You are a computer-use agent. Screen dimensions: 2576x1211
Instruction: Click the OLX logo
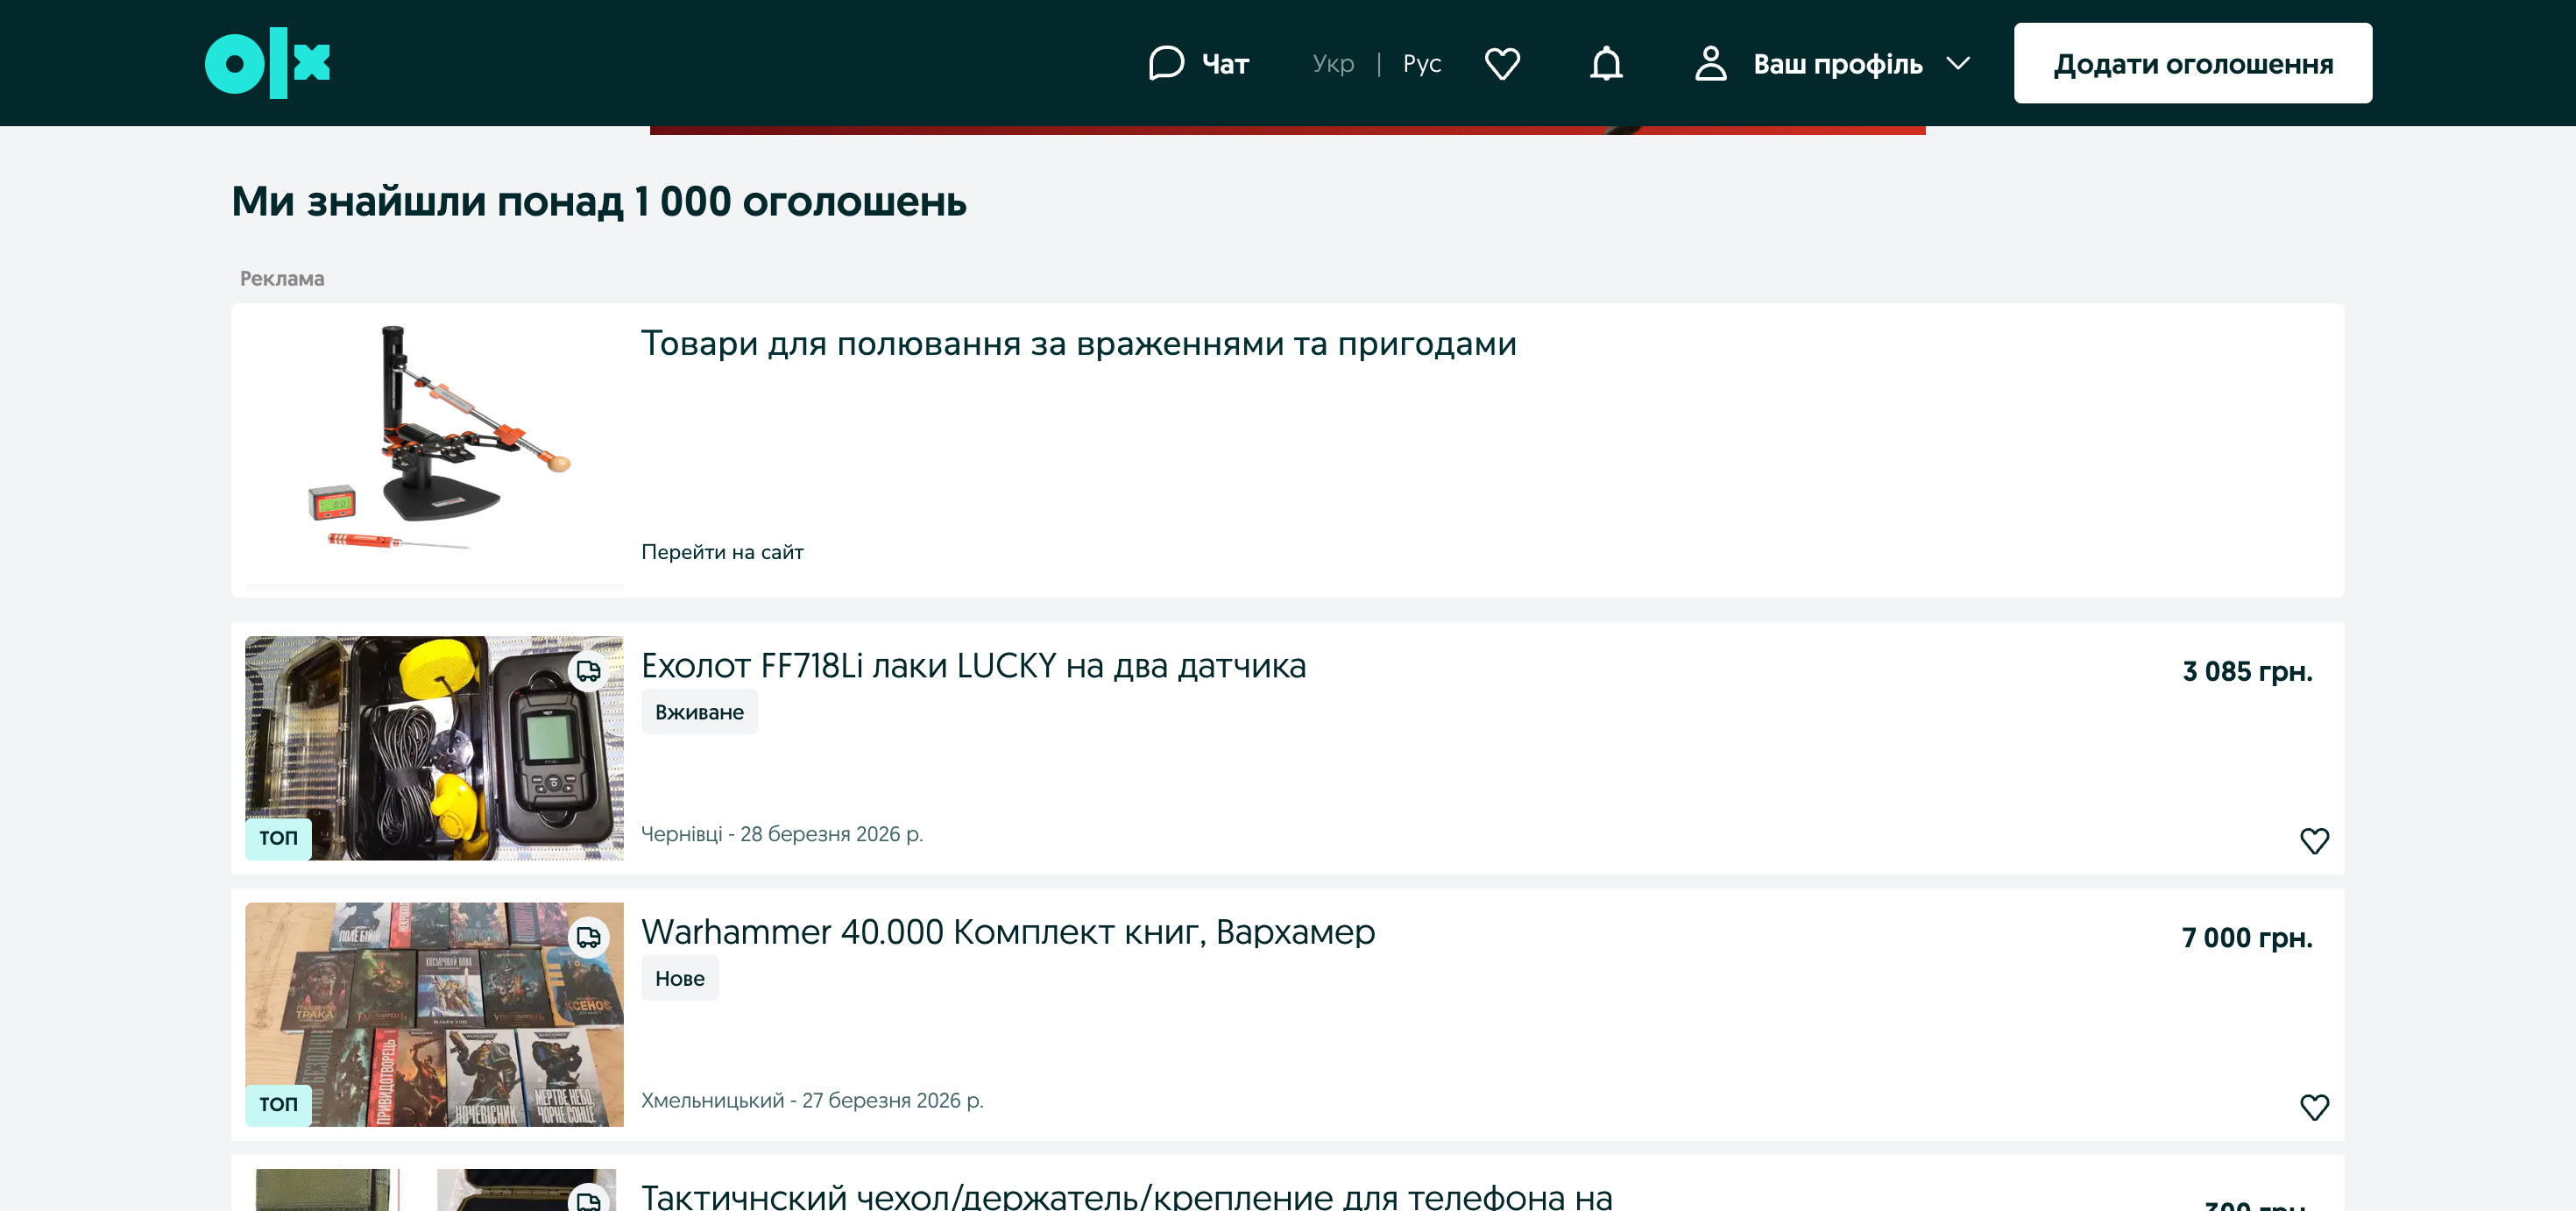coord(267,63)
